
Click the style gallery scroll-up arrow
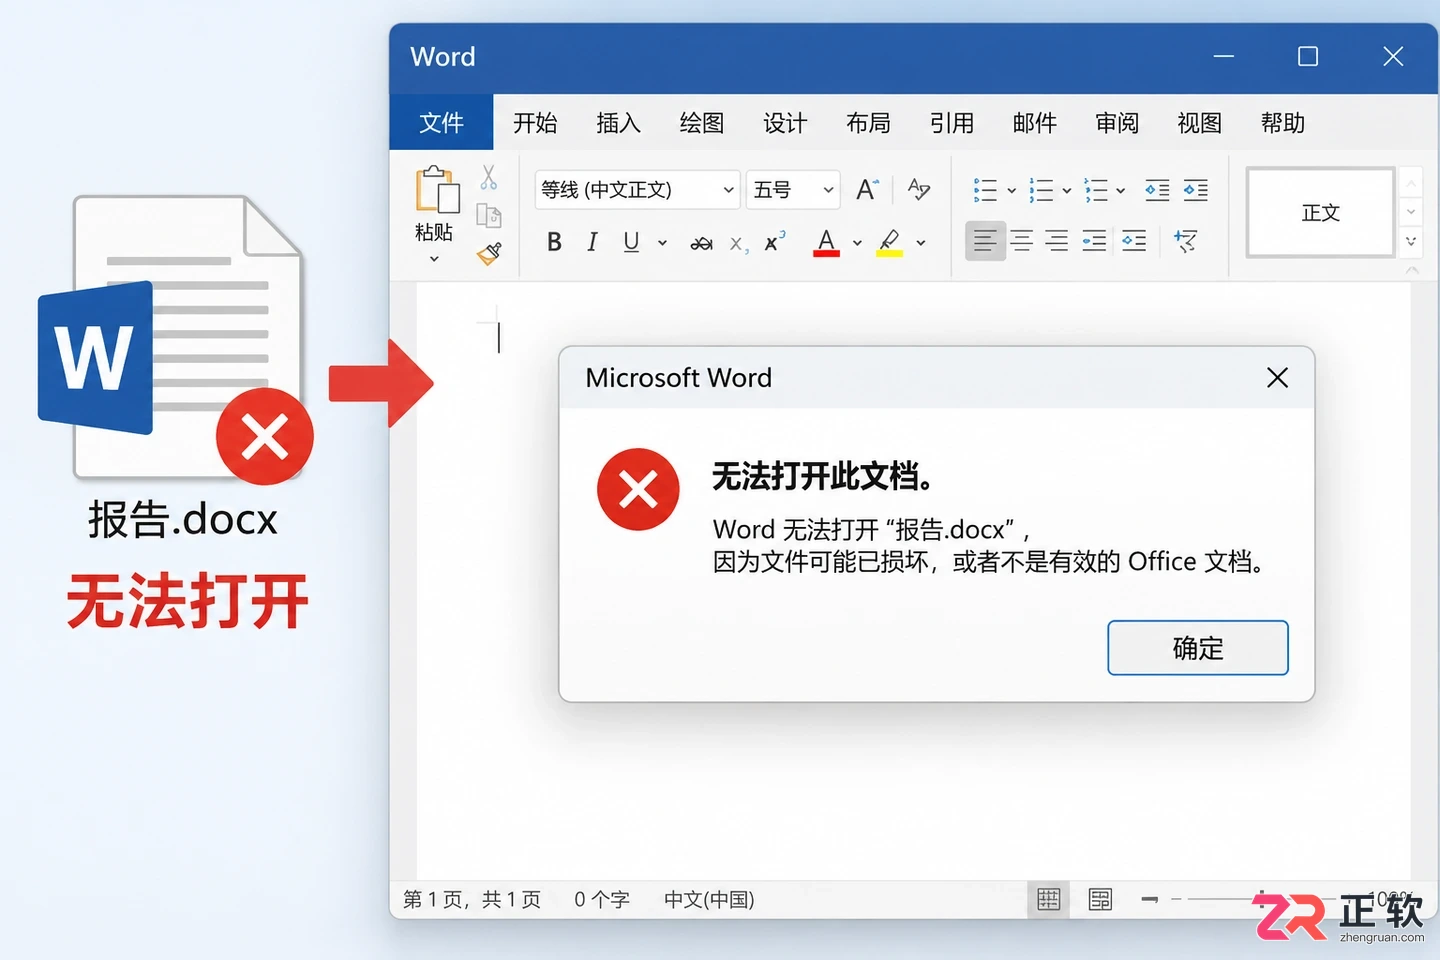point(1411,183)
